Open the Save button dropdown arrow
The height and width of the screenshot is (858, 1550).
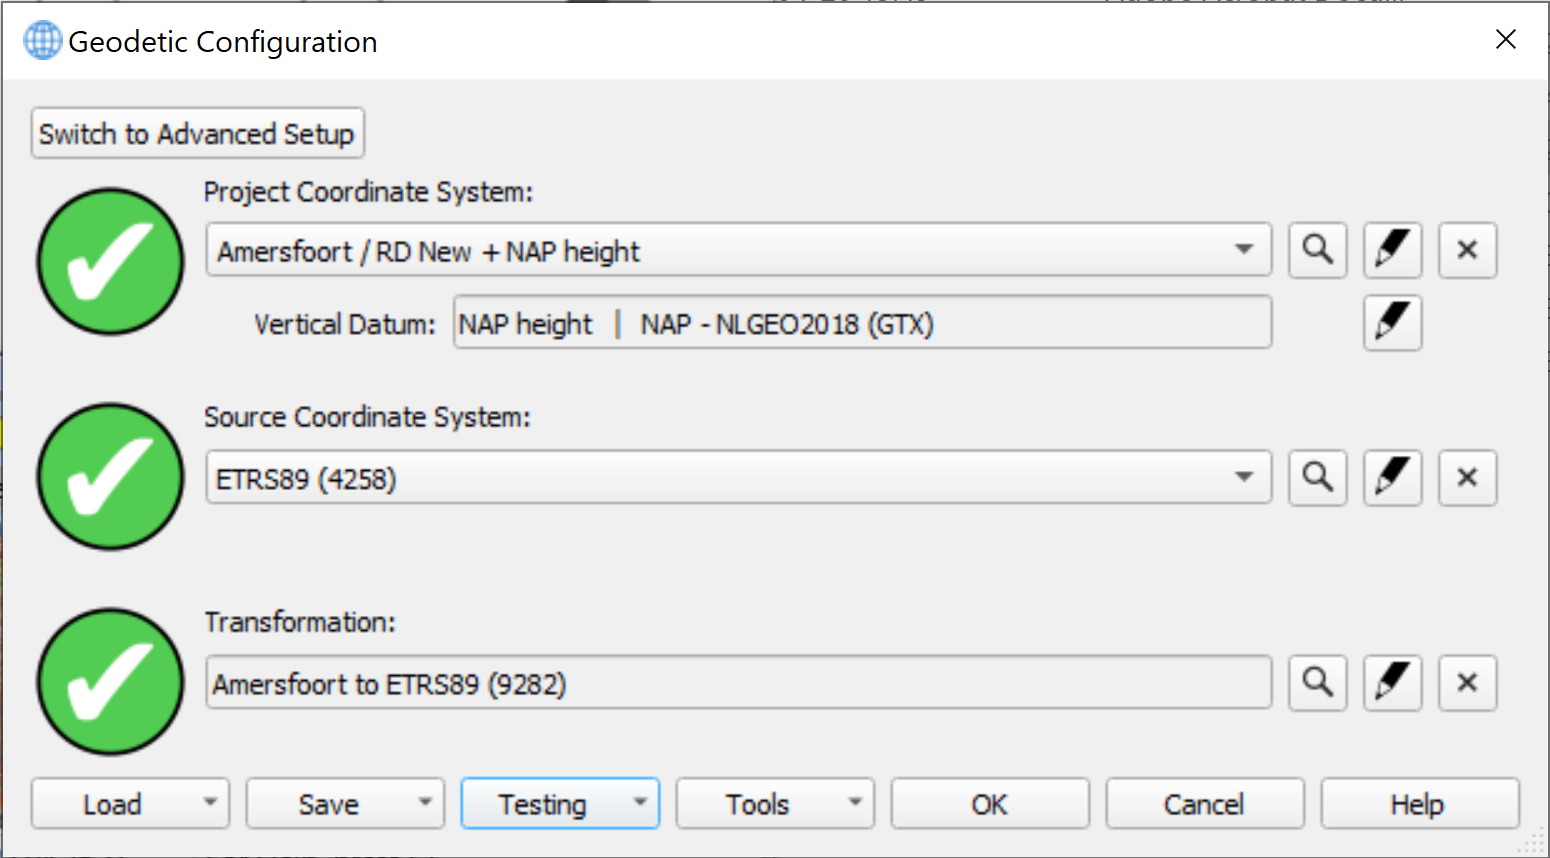(x=425, y=803)
